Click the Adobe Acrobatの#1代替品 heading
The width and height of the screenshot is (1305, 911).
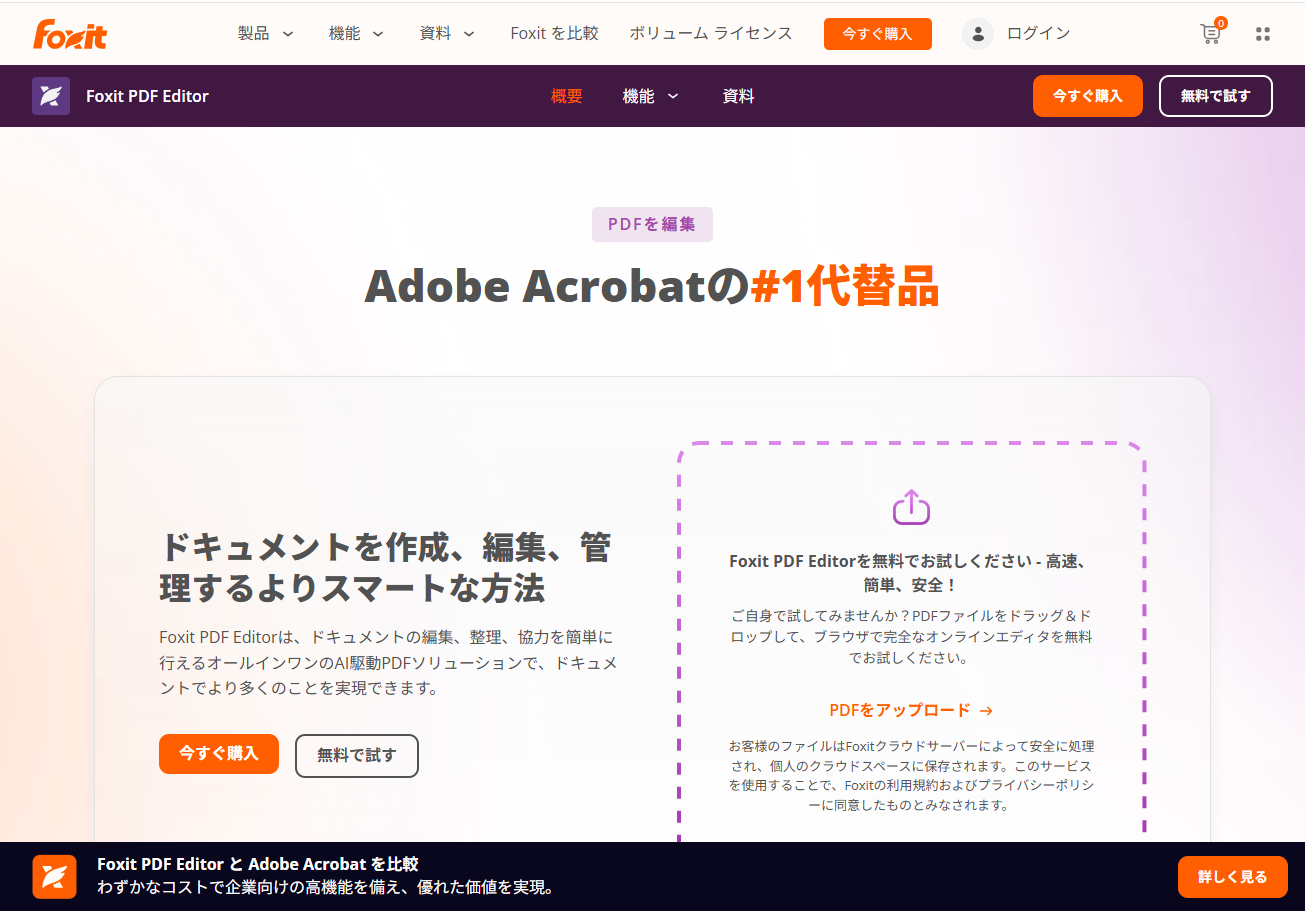(x=652, y=286)
